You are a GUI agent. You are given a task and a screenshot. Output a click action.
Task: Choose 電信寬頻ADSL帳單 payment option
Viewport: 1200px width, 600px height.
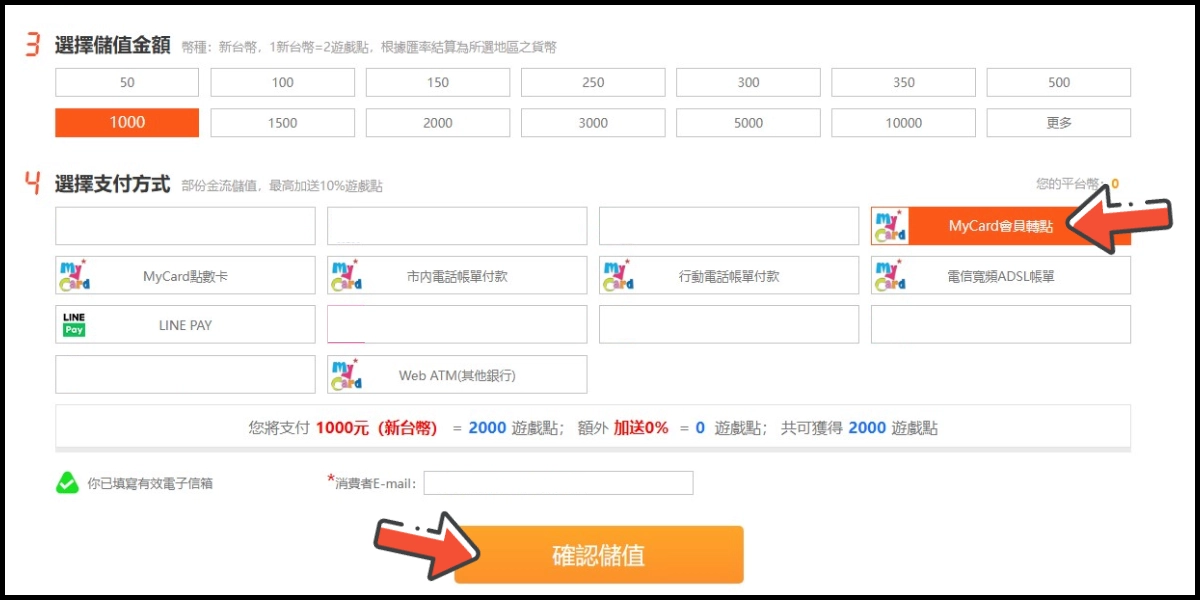(x=1001, y=275)
